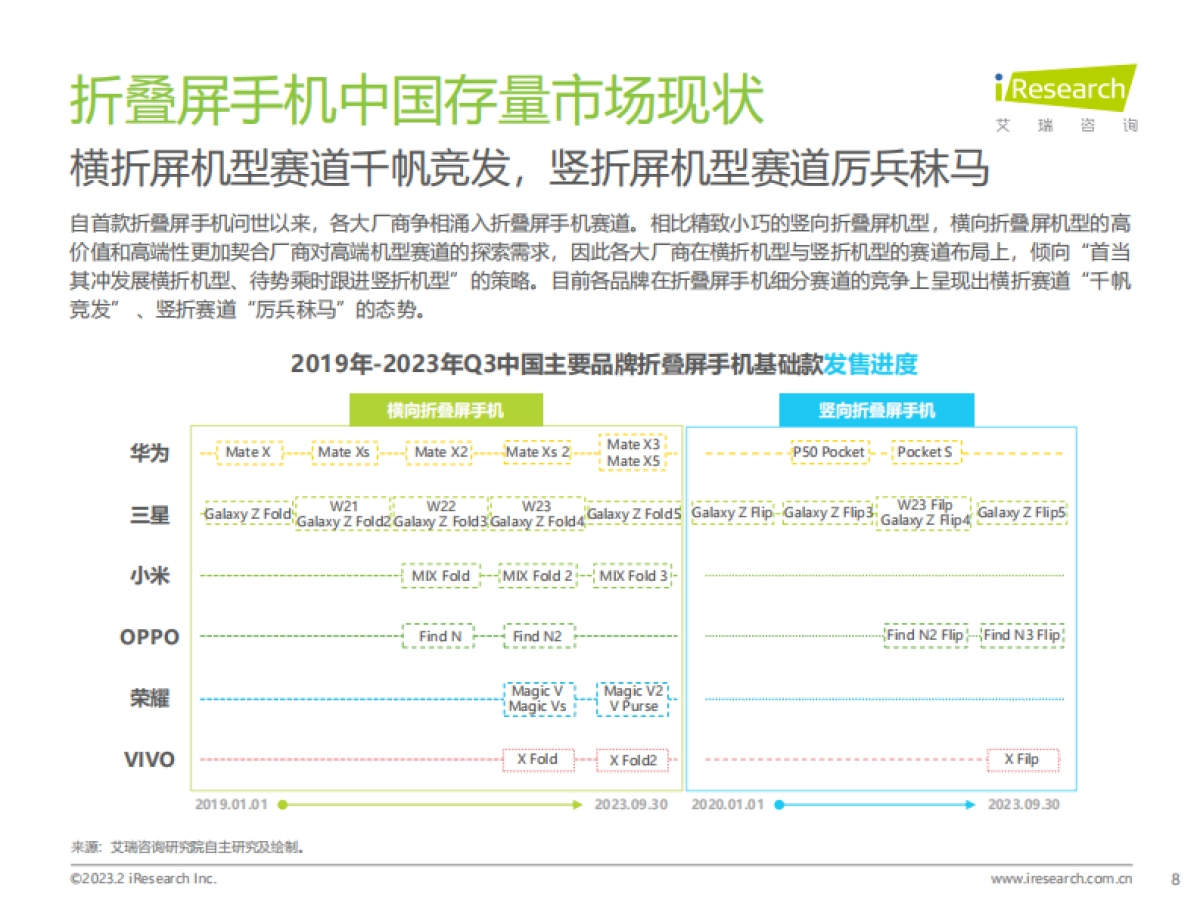The width and height of the screenshot is (1200, 900).
Task: Expand the W23 Filp Galaxy Z Flip4 box
Action: click(x=923, y=513)
